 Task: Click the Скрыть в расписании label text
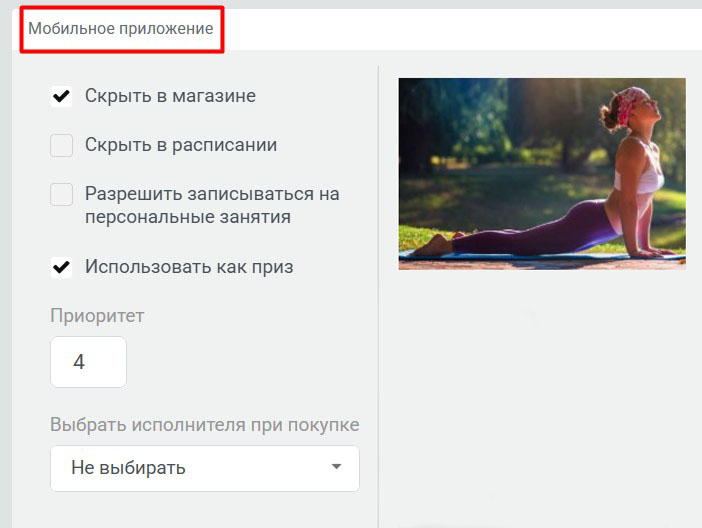(x=181, y=145)
